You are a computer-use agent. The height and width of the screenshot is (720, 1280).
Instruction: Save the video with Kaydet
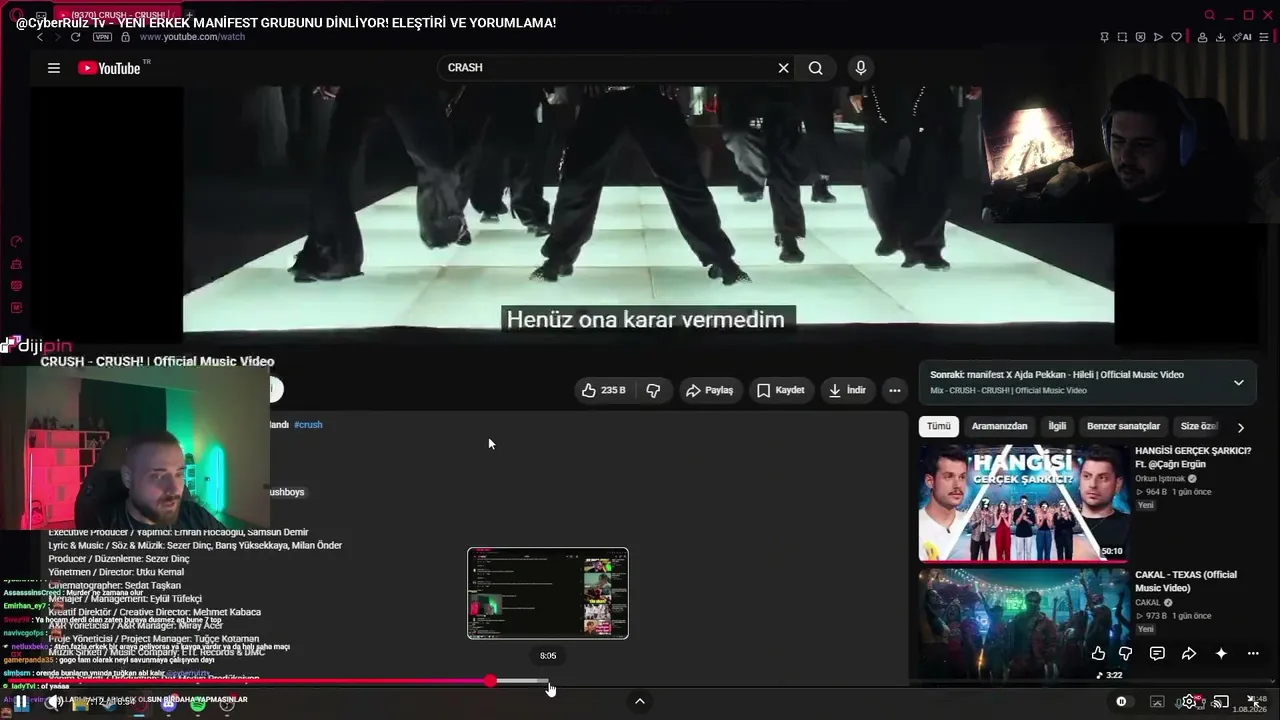pyautogui.click(x=780, y=390)
